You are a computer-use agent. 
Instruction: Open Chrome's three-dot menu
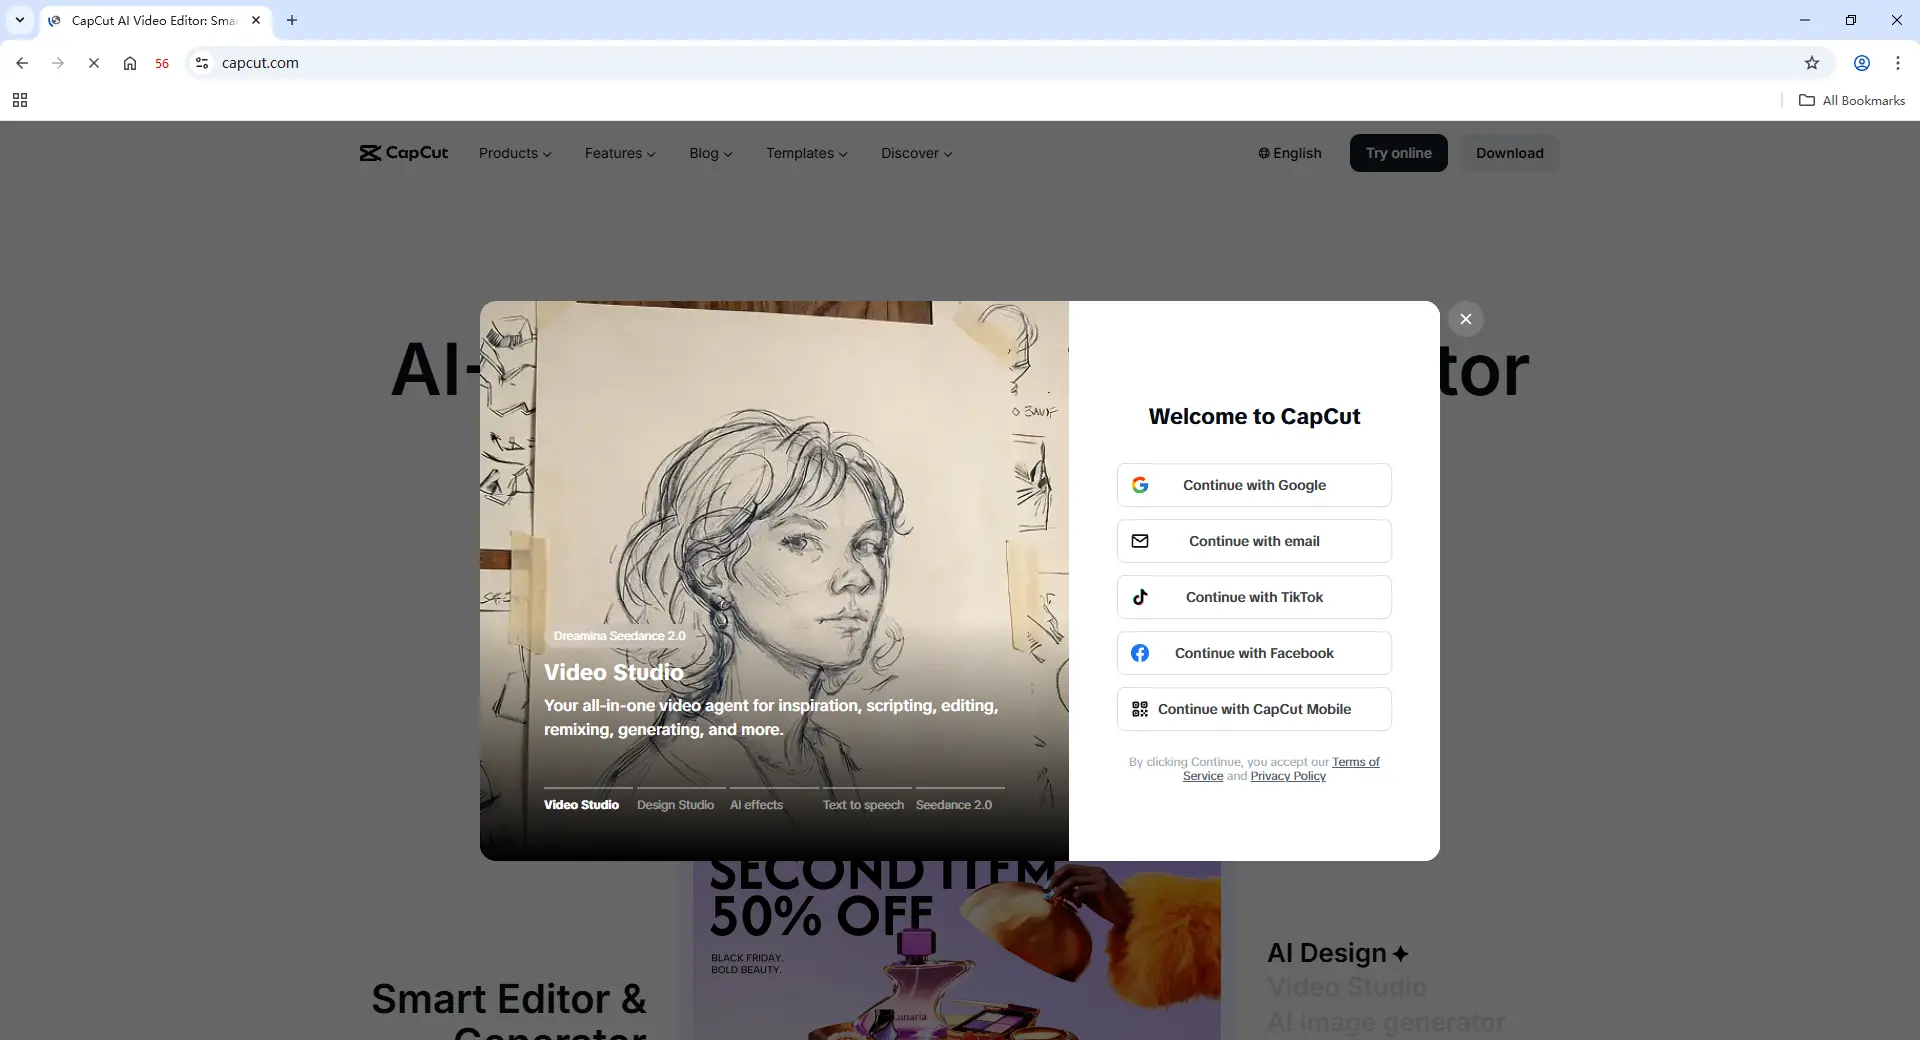pos(1898,63)
